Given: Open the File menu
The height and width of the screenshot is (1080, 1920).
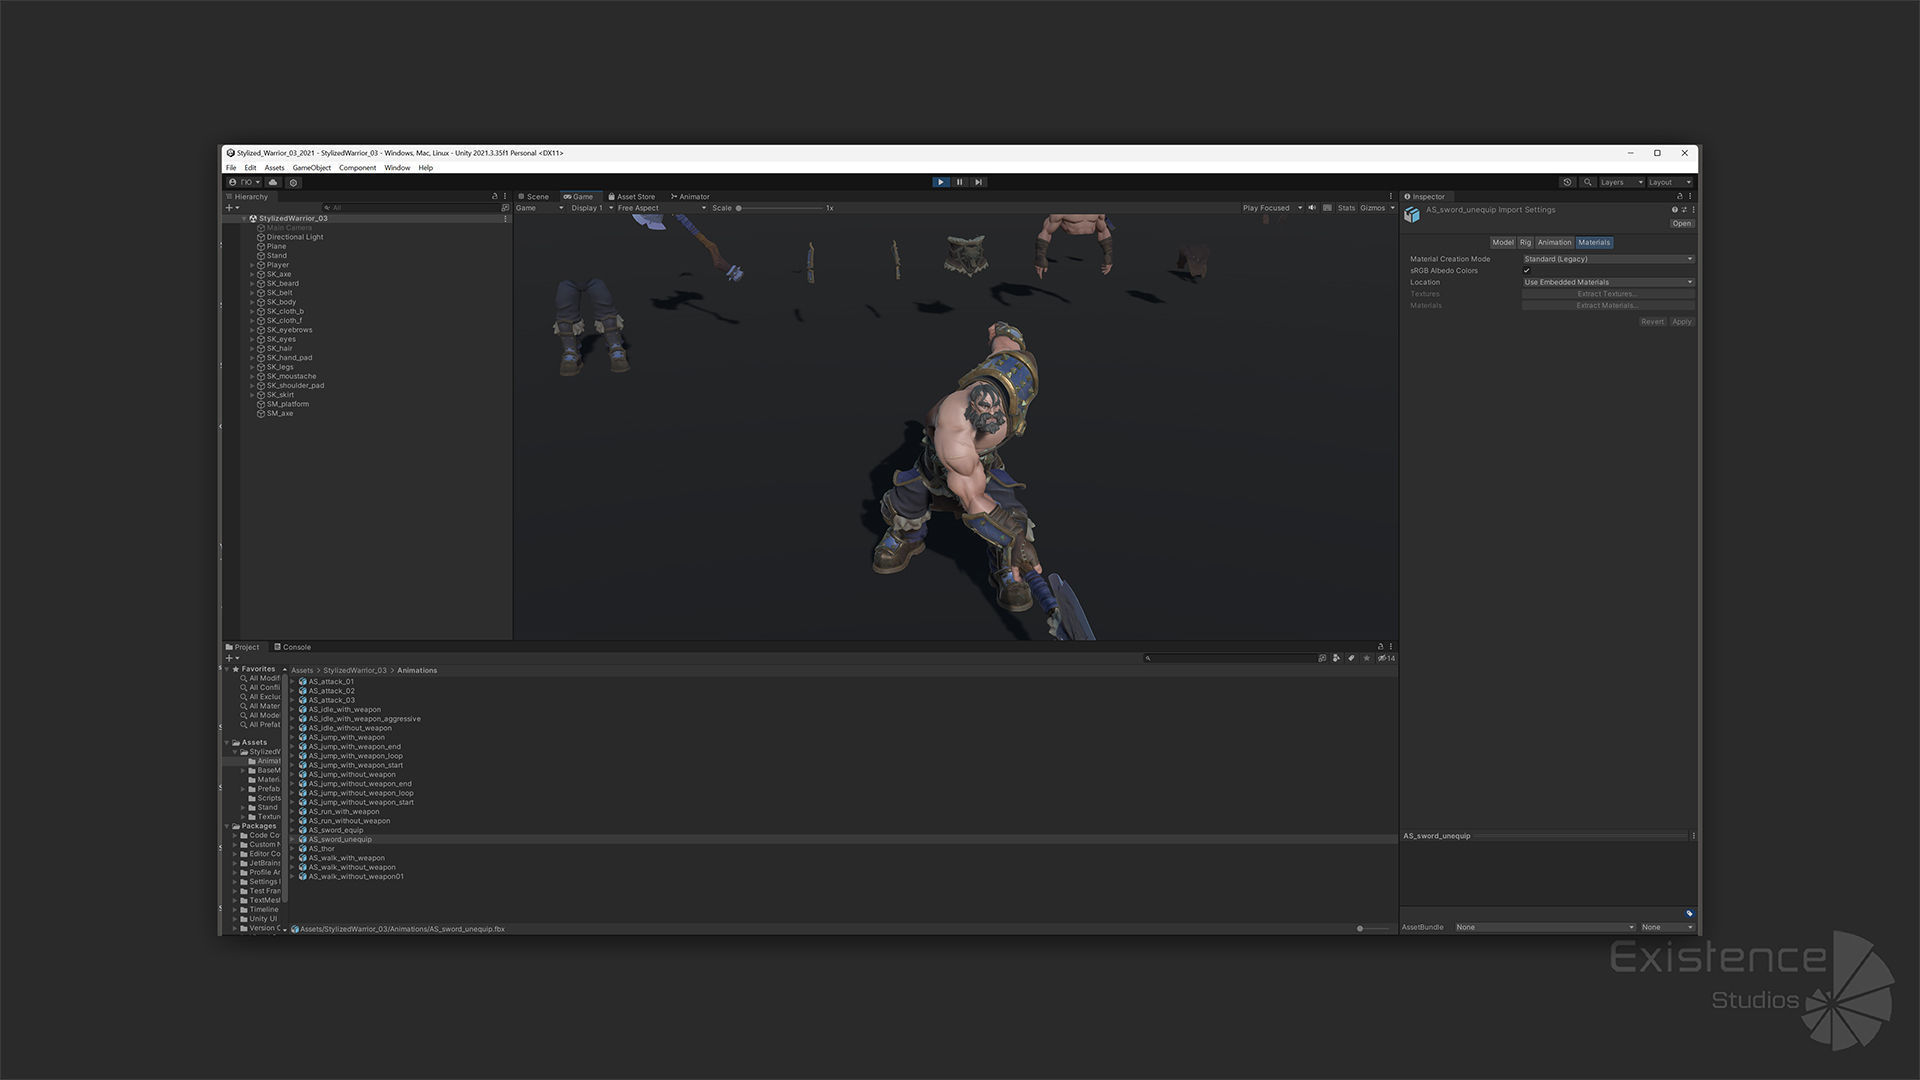Looking at the screenshot, I should [x=231, y=168].
